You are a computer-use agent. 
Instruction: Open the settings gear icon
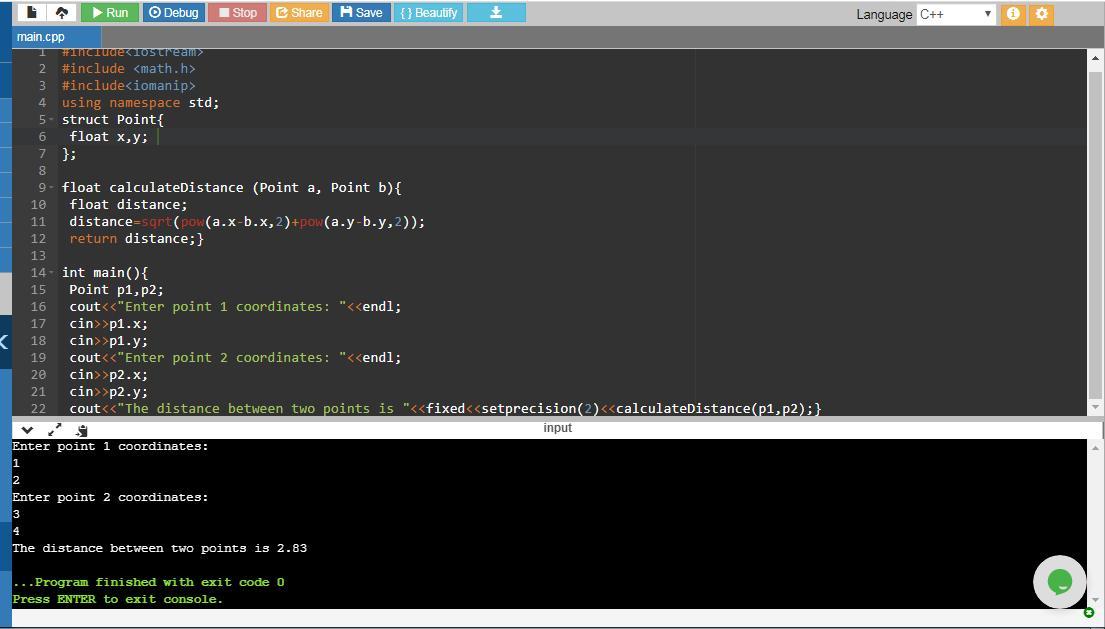[x=1041, y=14]
